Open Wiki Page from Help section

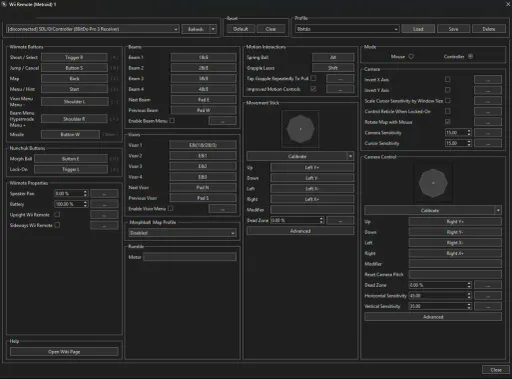pyautogui.click(x=64, y=352)
